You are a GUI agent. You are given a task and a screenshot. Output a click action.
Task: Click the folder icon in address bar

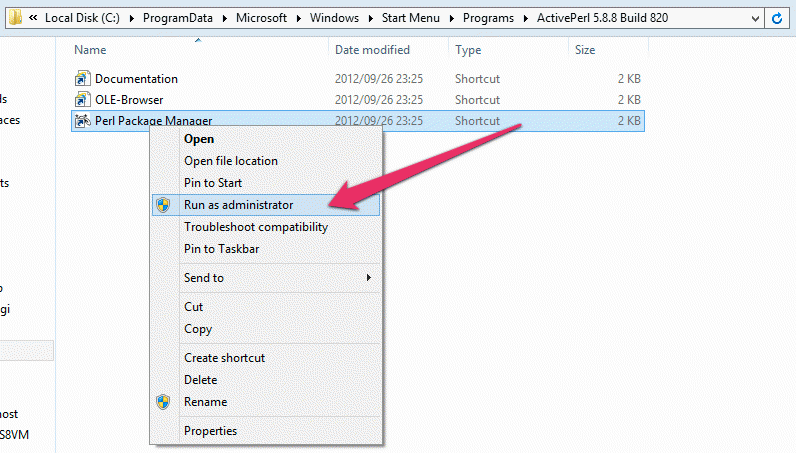(11, 19)
